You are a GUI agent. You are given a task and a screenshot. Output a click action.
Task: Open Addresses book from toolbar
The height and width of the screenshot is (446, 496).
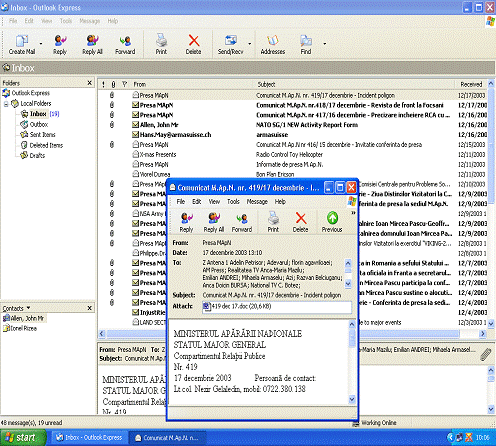273,45
